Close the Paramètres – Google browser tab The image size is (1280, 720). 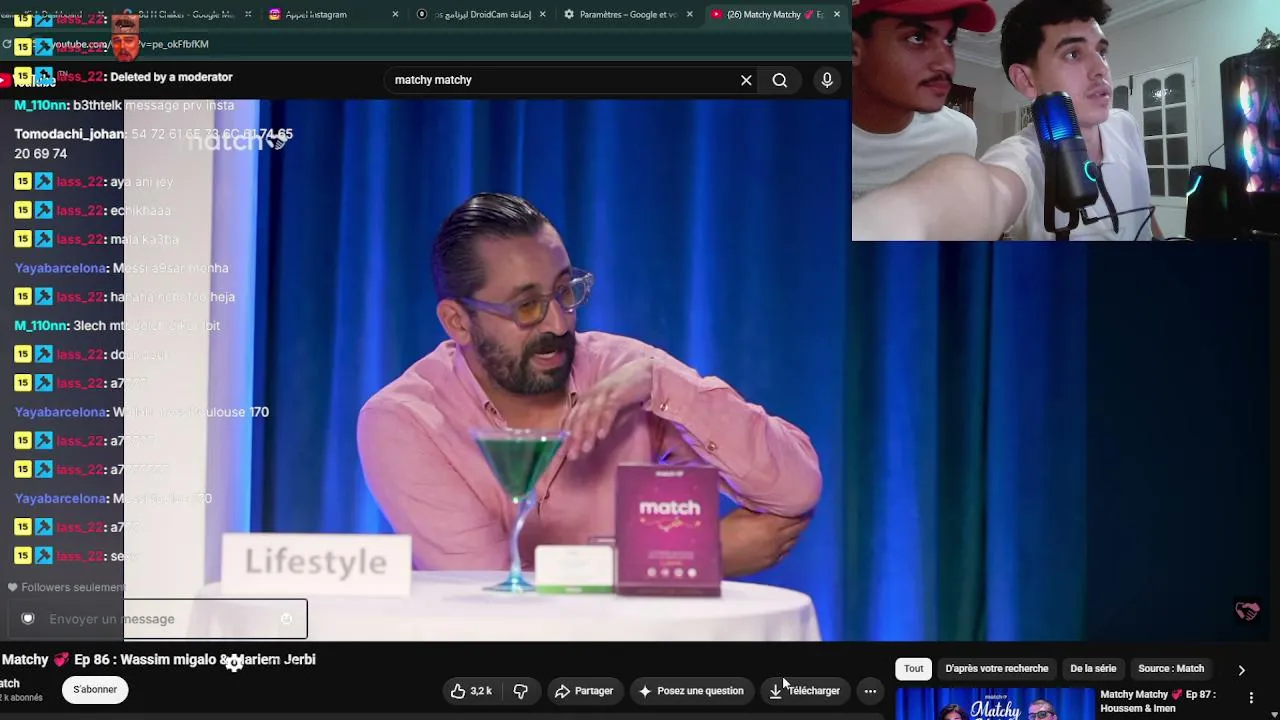pyautogui.click(x=689, y=15)
